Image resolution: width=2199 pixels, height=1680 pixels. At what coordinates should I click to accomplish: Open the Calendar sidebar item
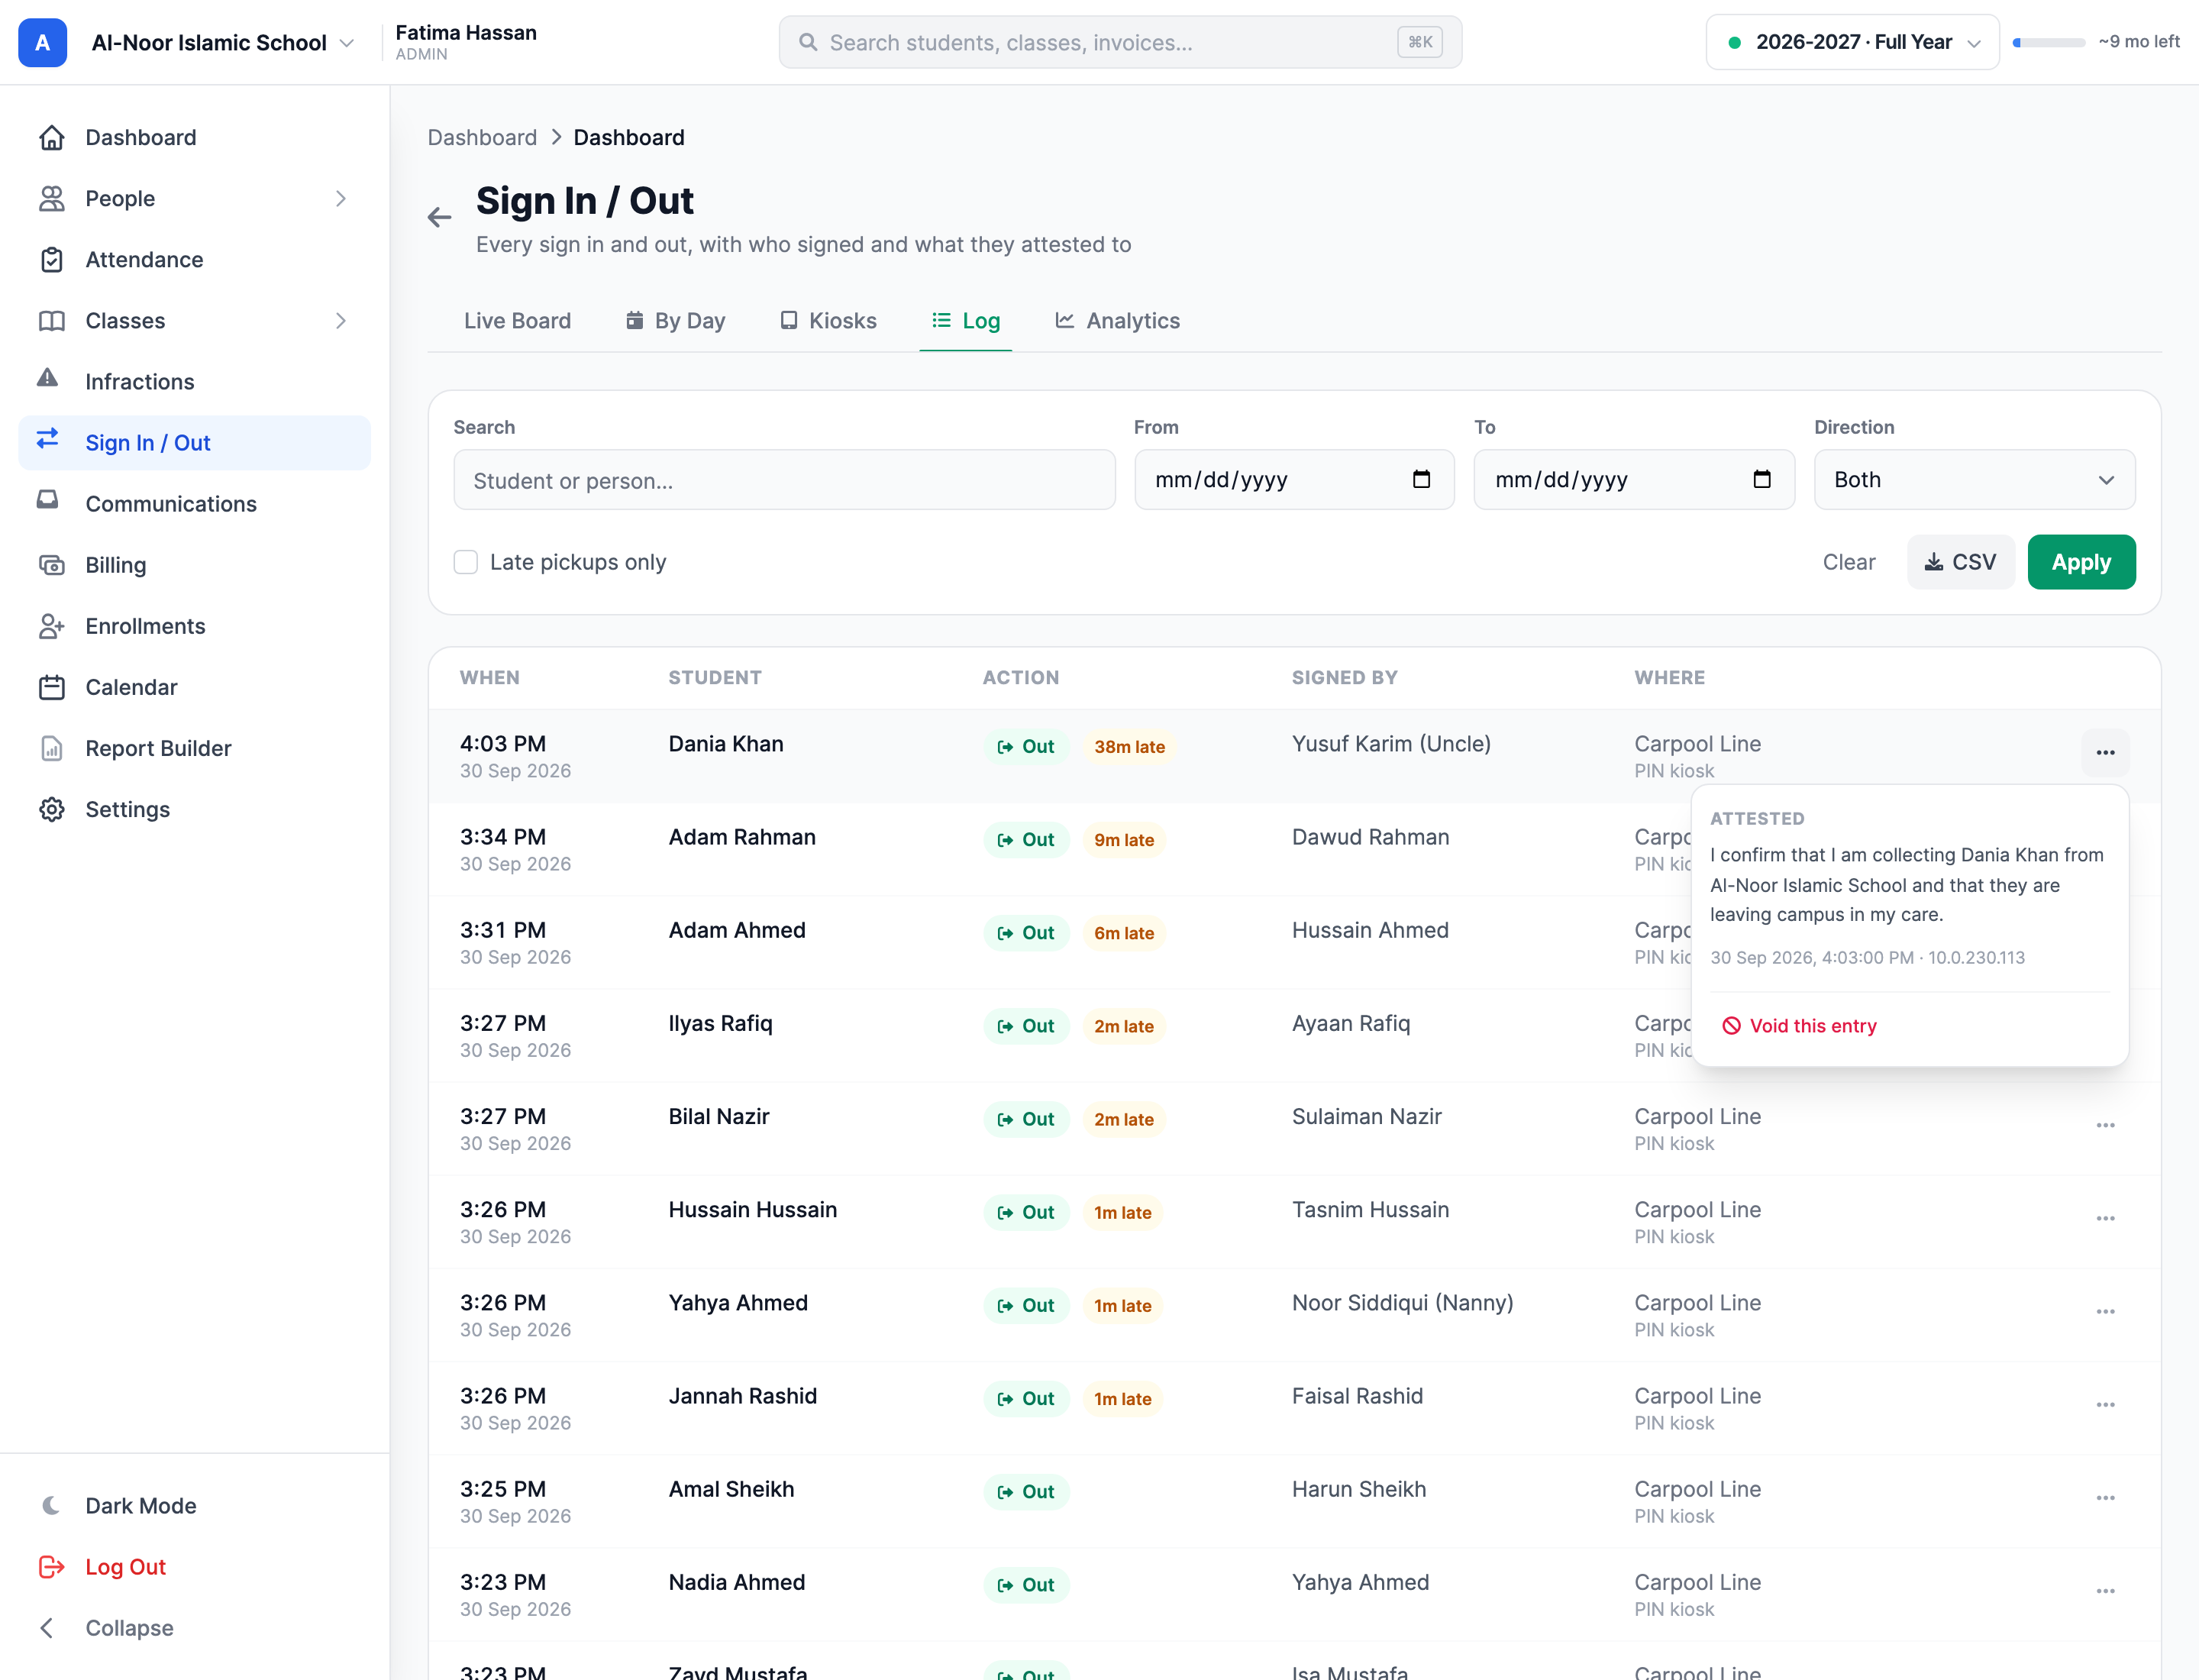194,687
